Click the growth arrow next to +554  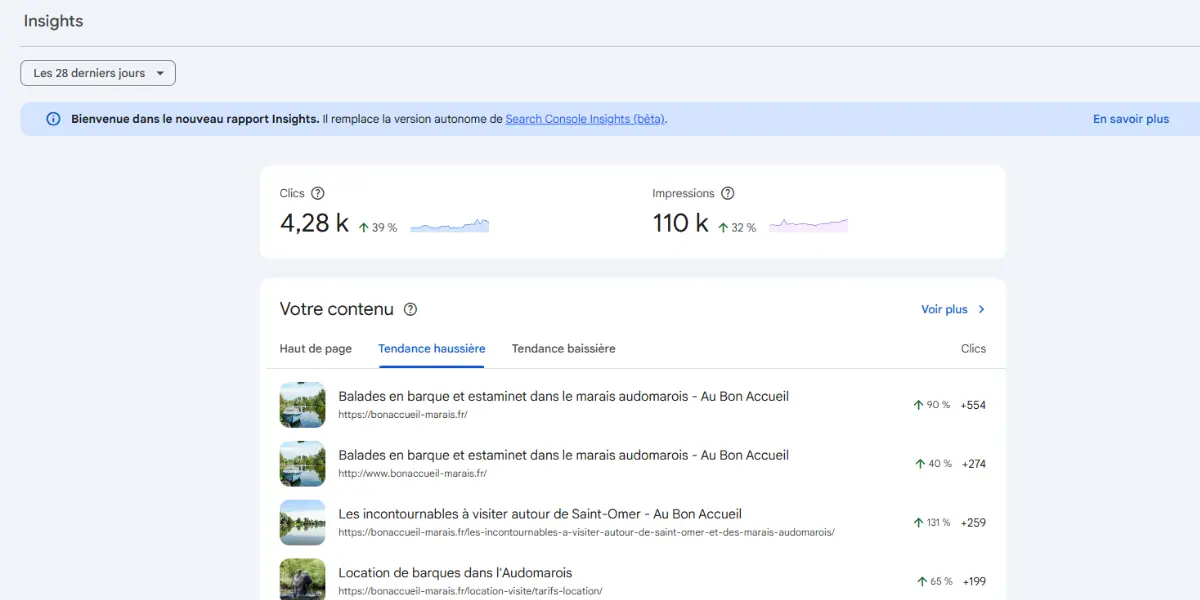click(917, 405)
